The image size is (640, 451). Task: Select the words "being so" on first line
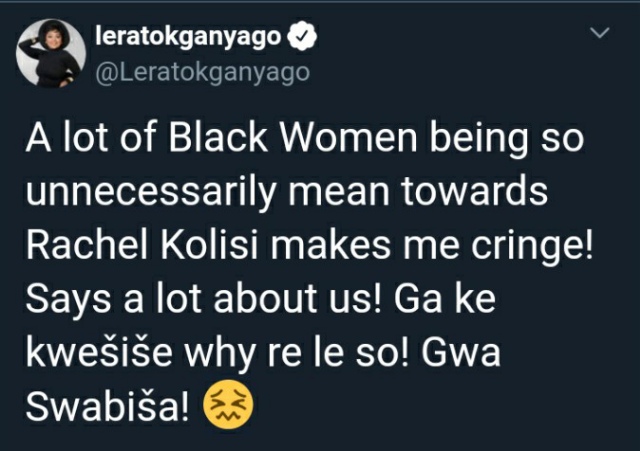click(x=507, y=138)
